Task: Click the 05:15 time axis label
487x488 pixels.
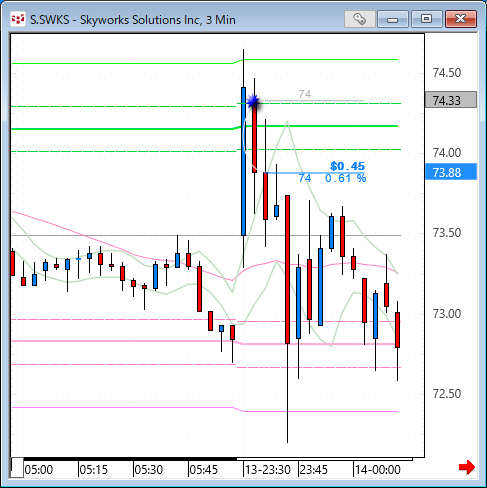Action: pyautogui.click(x=94, y=470)
